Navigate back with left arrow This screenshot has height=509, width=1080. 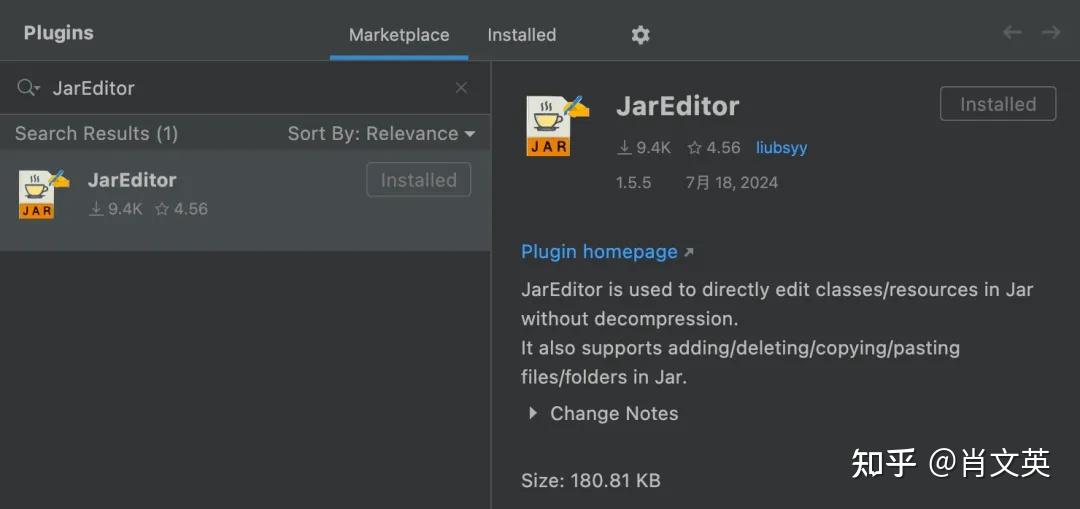point(1012,33)
